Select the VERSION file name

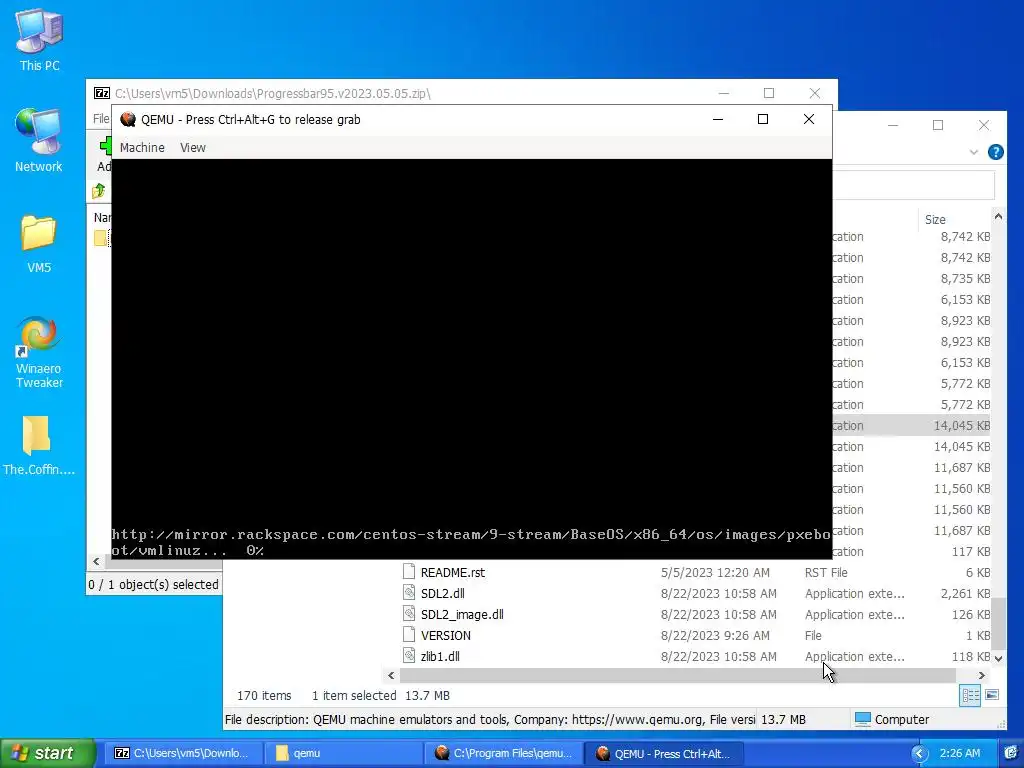pos(445,635)
